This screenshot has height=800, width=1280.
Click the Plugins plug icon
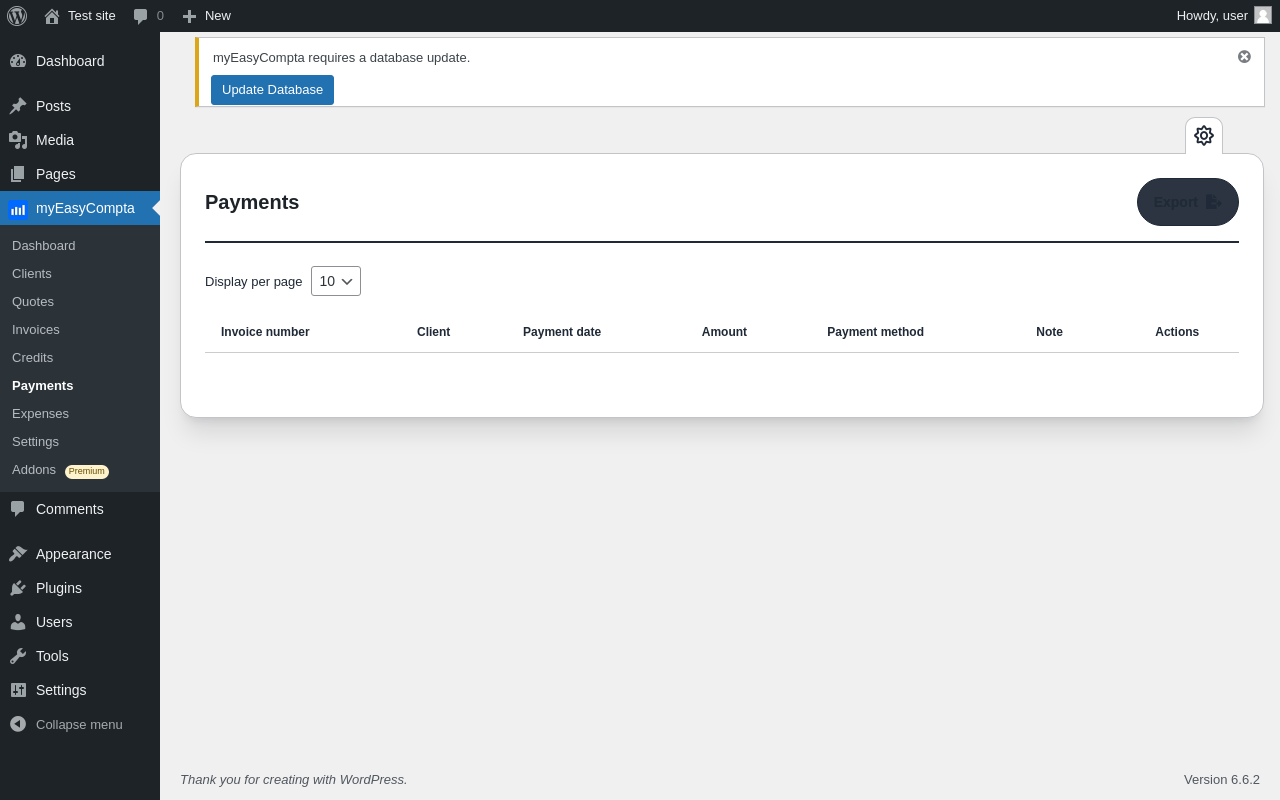[18, 588]
